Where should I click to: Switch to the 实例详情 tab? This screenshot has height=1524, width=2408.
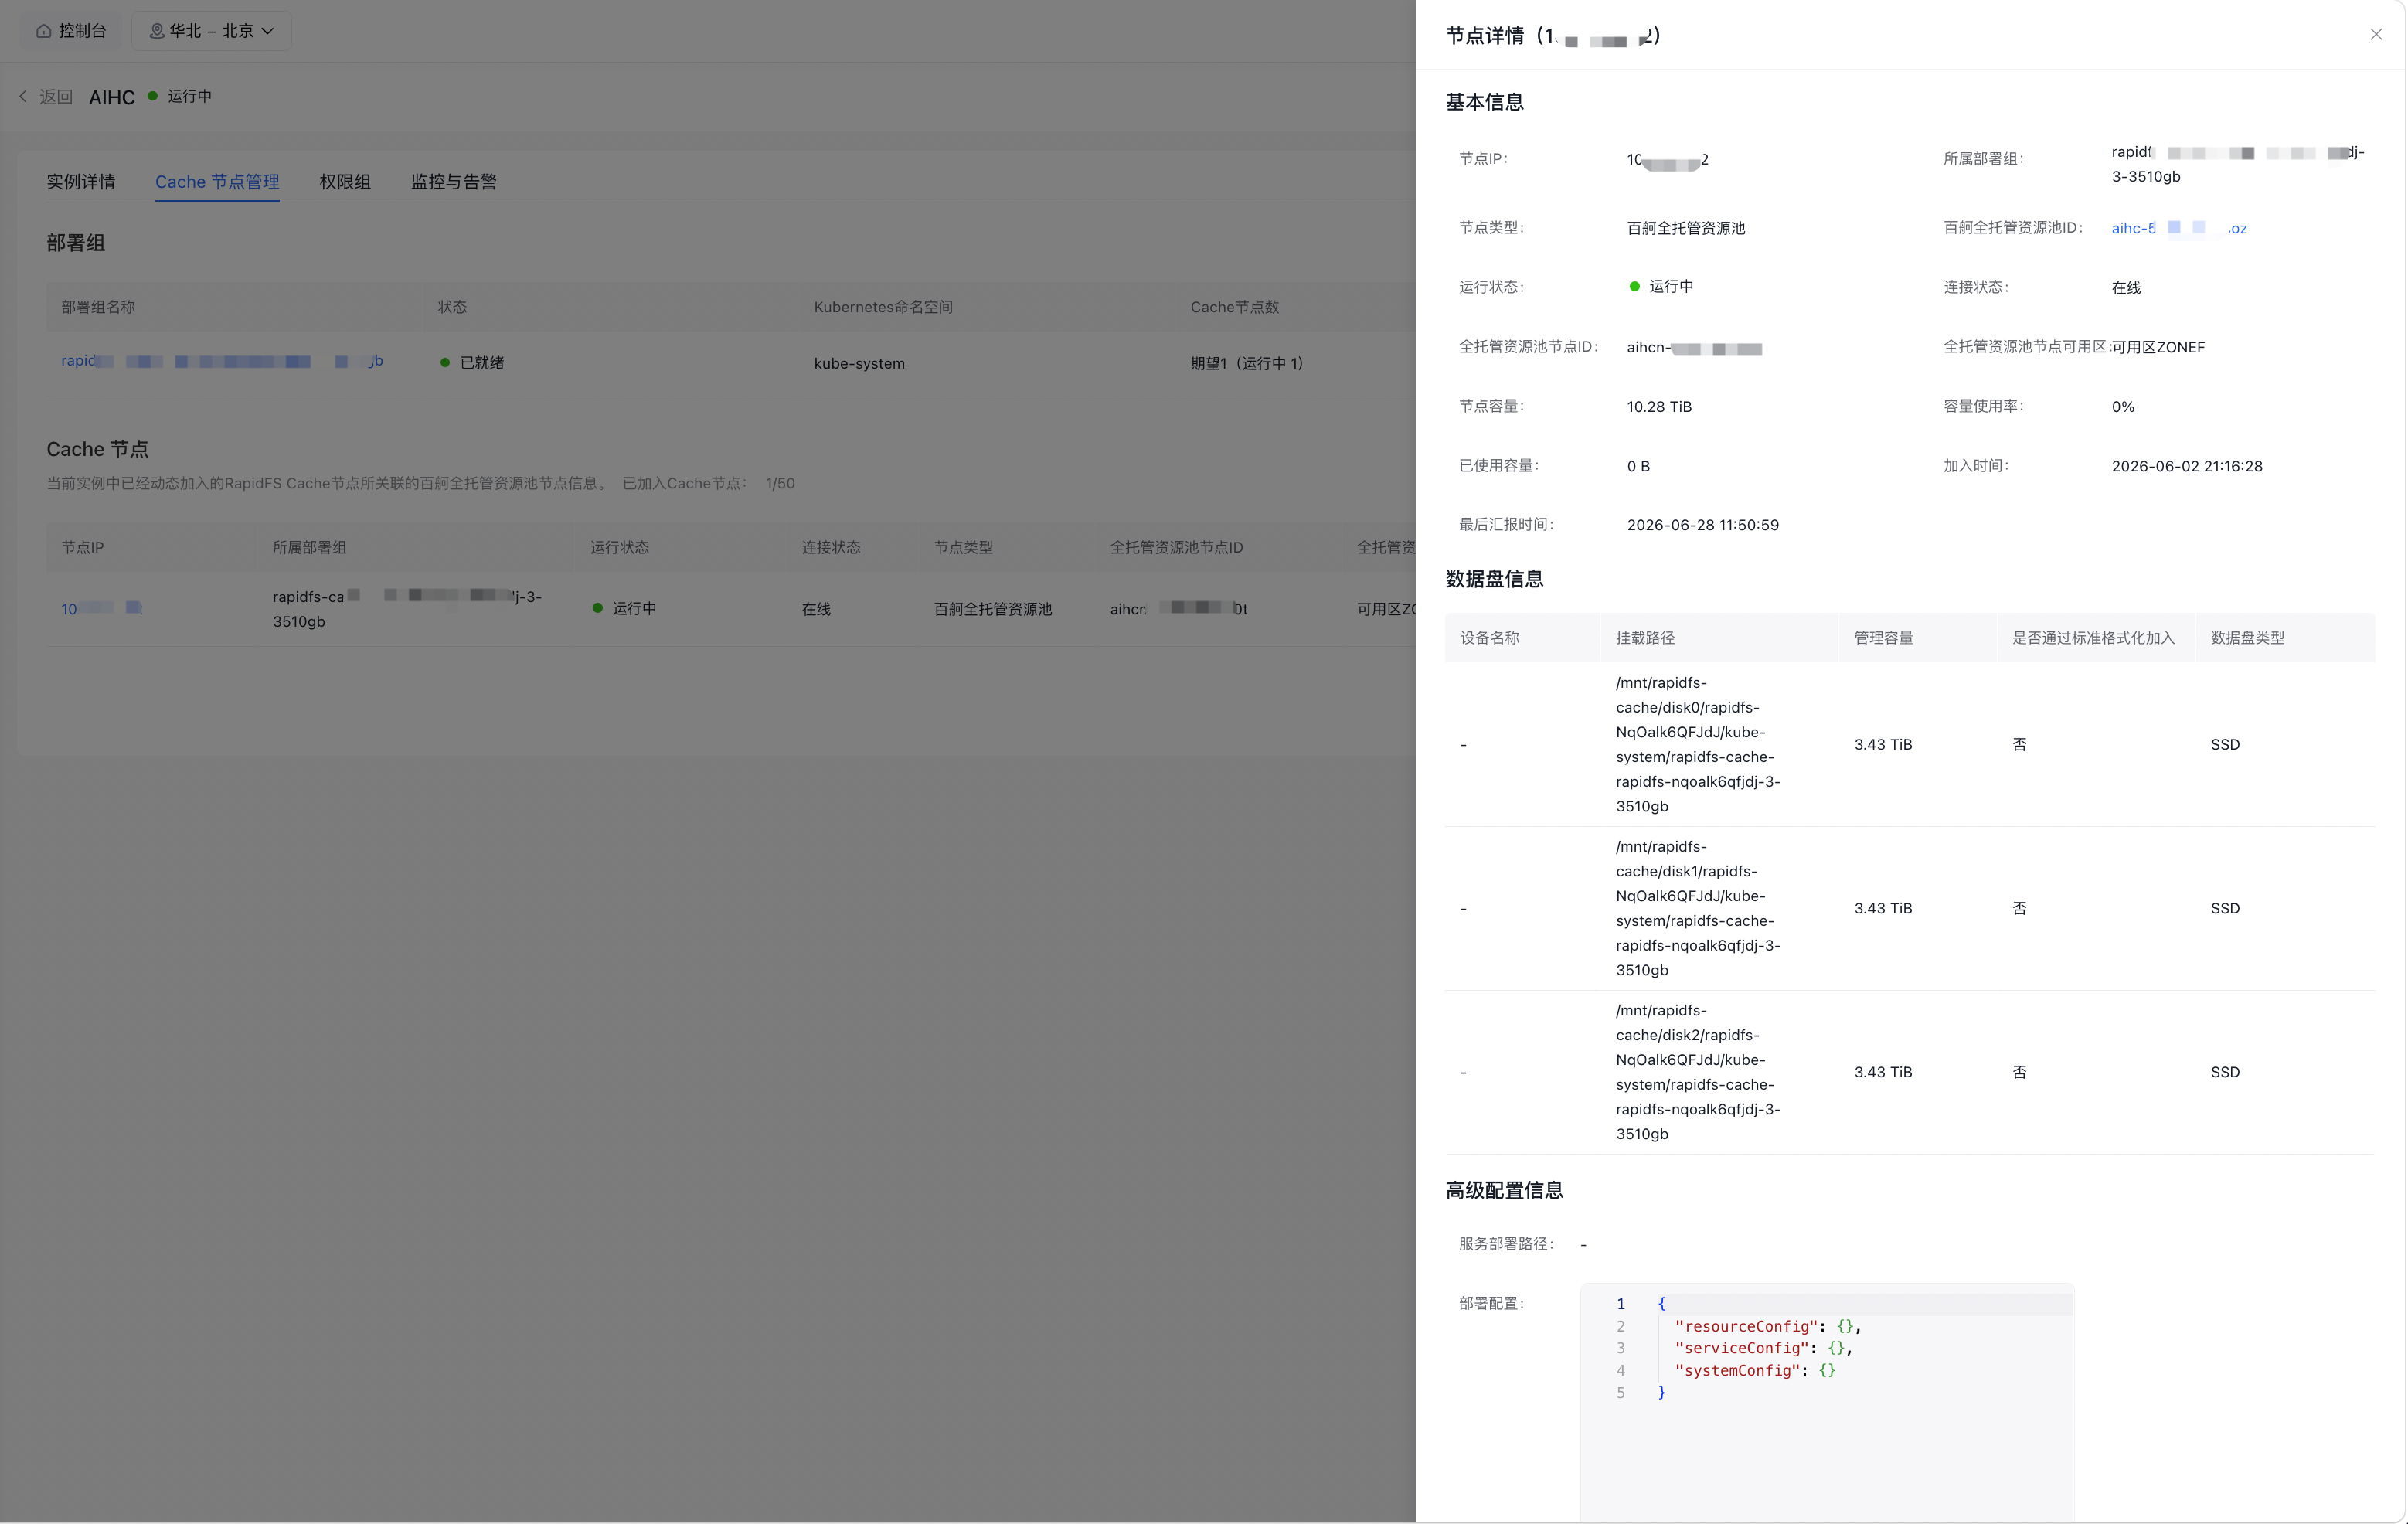coord(81,182)
